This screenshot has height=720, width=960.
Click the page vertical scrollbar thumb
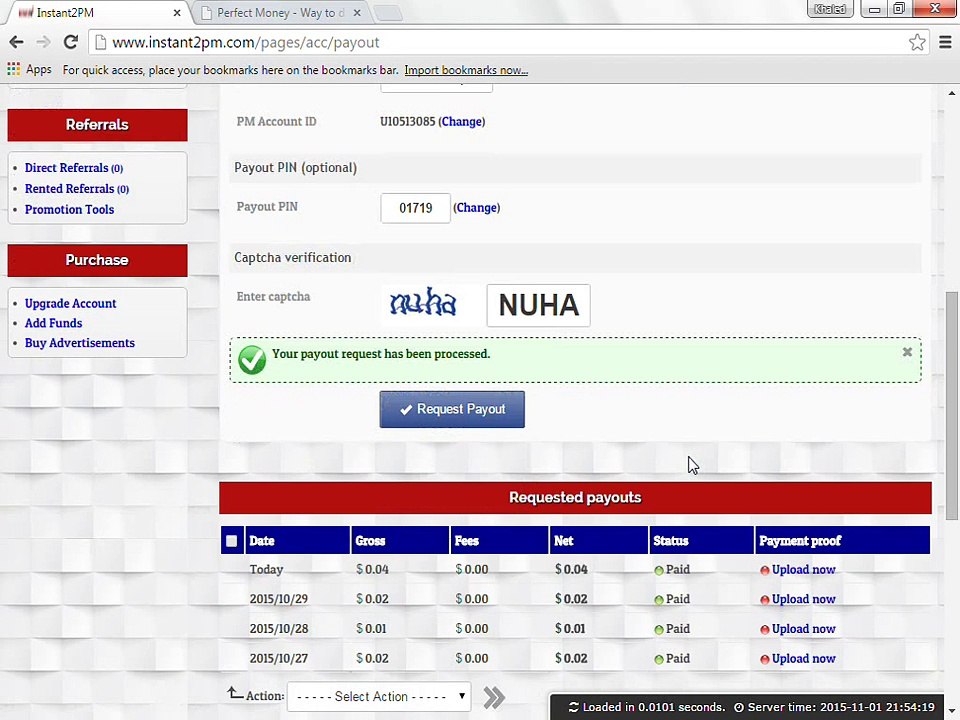coord(951,406)
